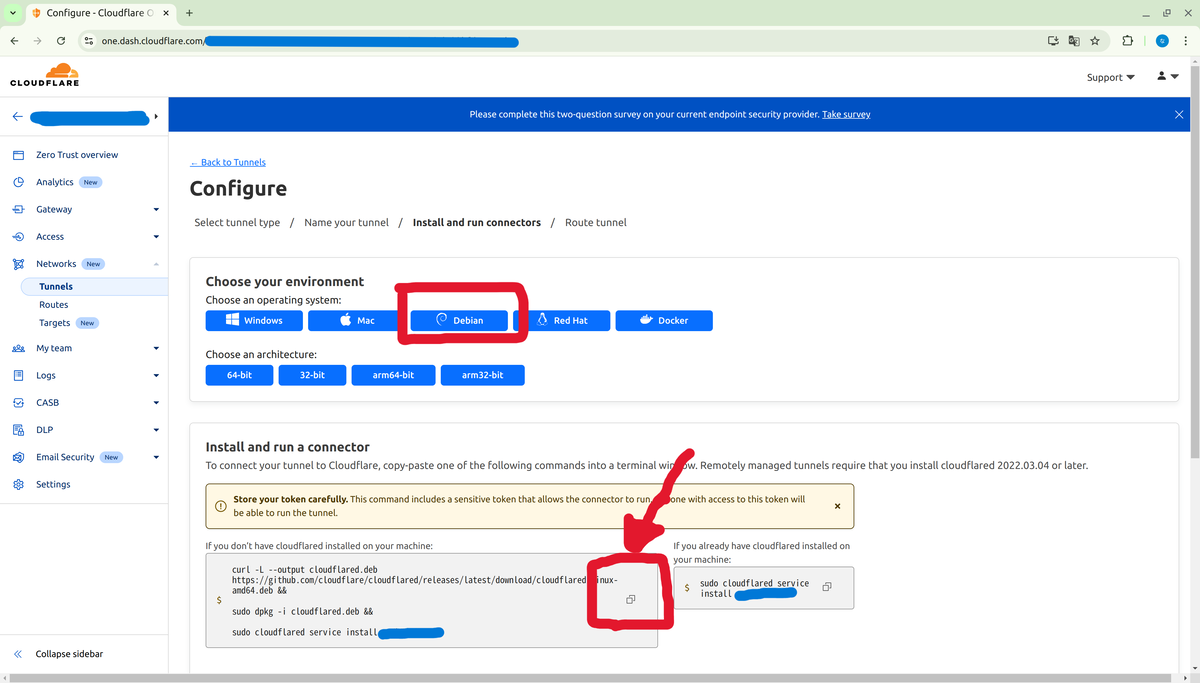Open Routes under Networks
This screenshot has height=683, width=1200.
(x=54, y=304)
